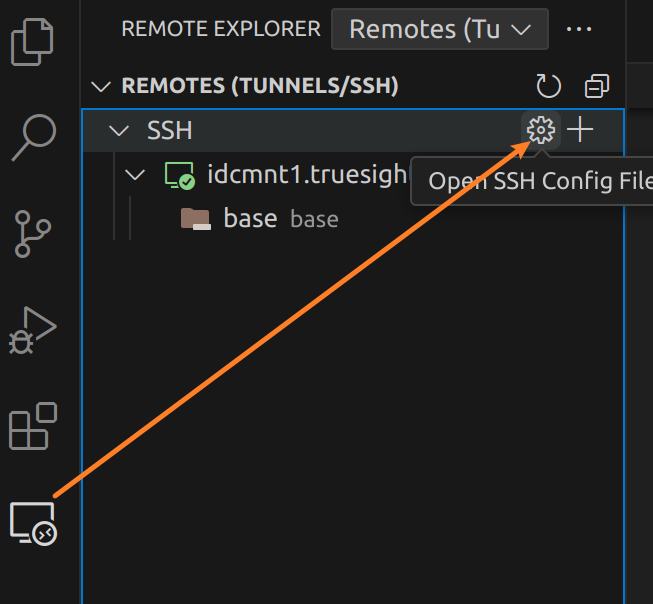Viewport: 653px width, 604px height.
Task: Collapse the idcmnt1.truesigh host chevron
Action: click(135, 176)
